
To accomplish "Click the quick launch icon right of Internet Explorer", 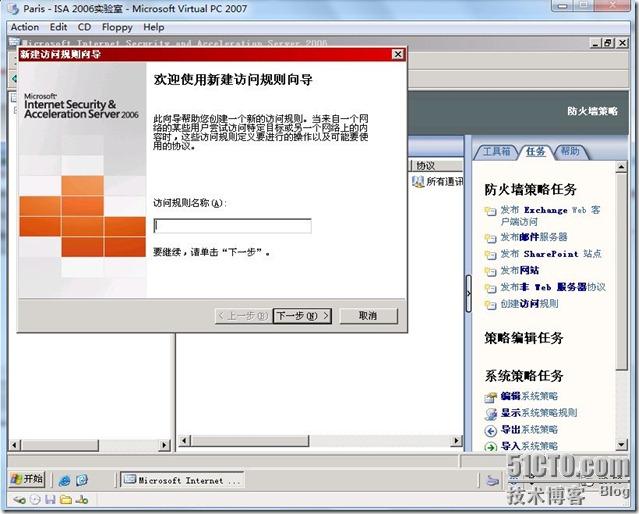I will coord(82,480).
